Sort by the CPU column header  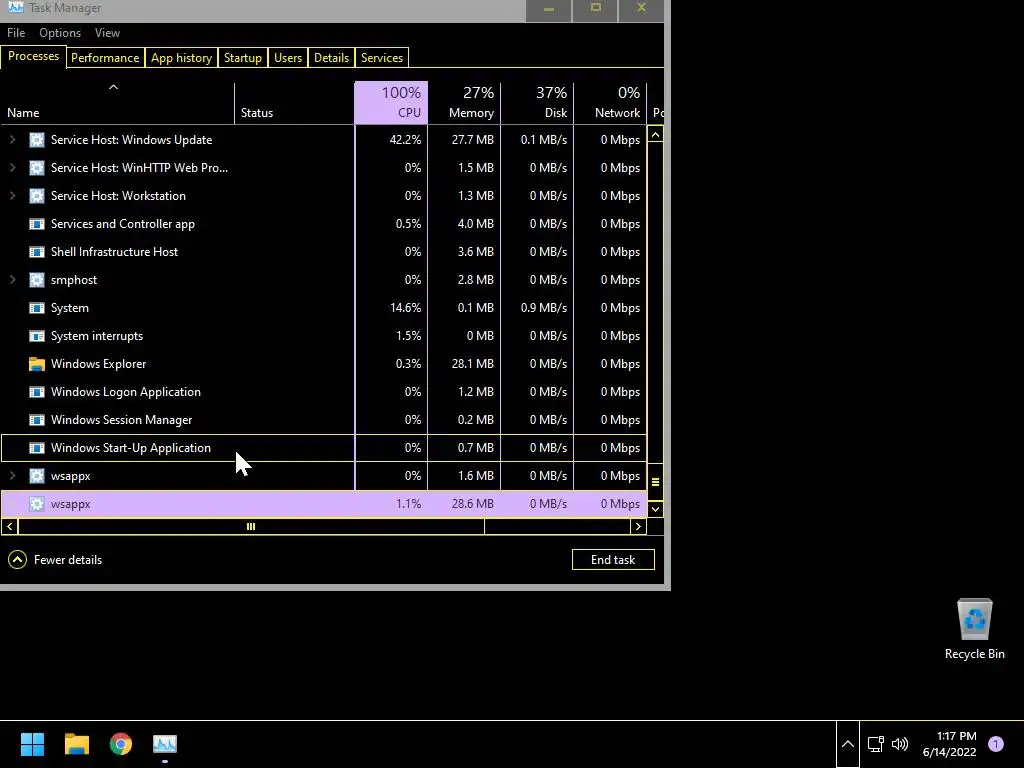[x=391, y=103]
